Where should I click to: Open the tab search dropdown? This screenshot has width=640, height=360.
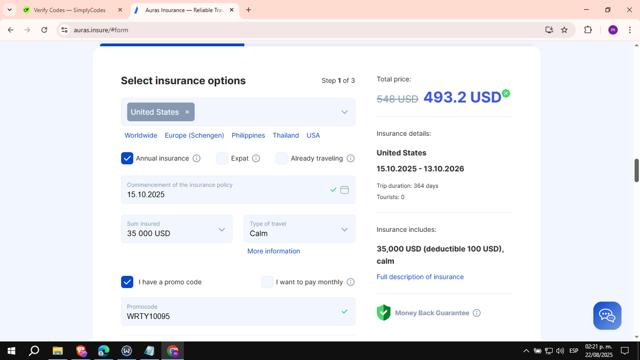(x=10, y=10)
